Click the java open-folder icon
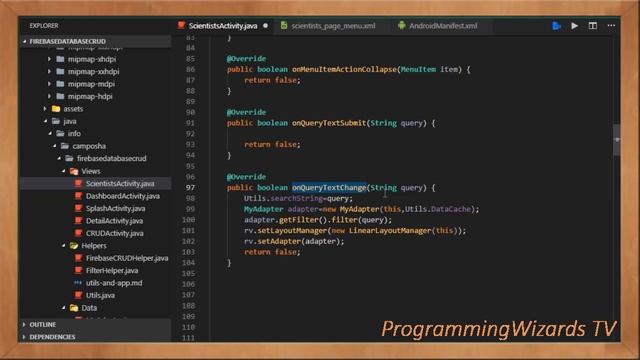Viewport: 640px width, 360px height. click(x=56, y=121)
